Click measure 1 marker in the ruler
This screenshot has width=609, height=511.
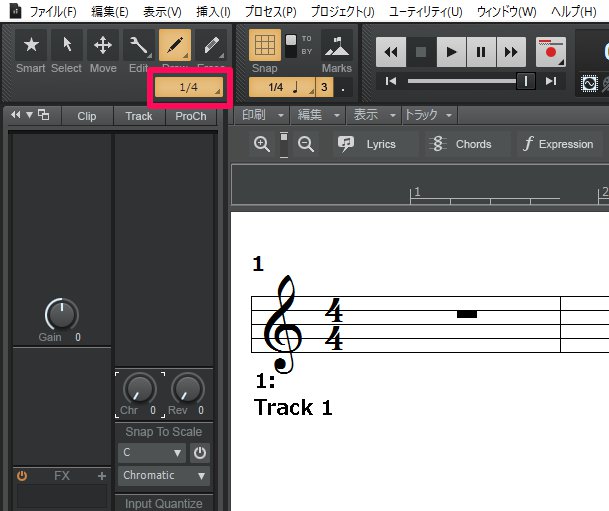[417, 192]
